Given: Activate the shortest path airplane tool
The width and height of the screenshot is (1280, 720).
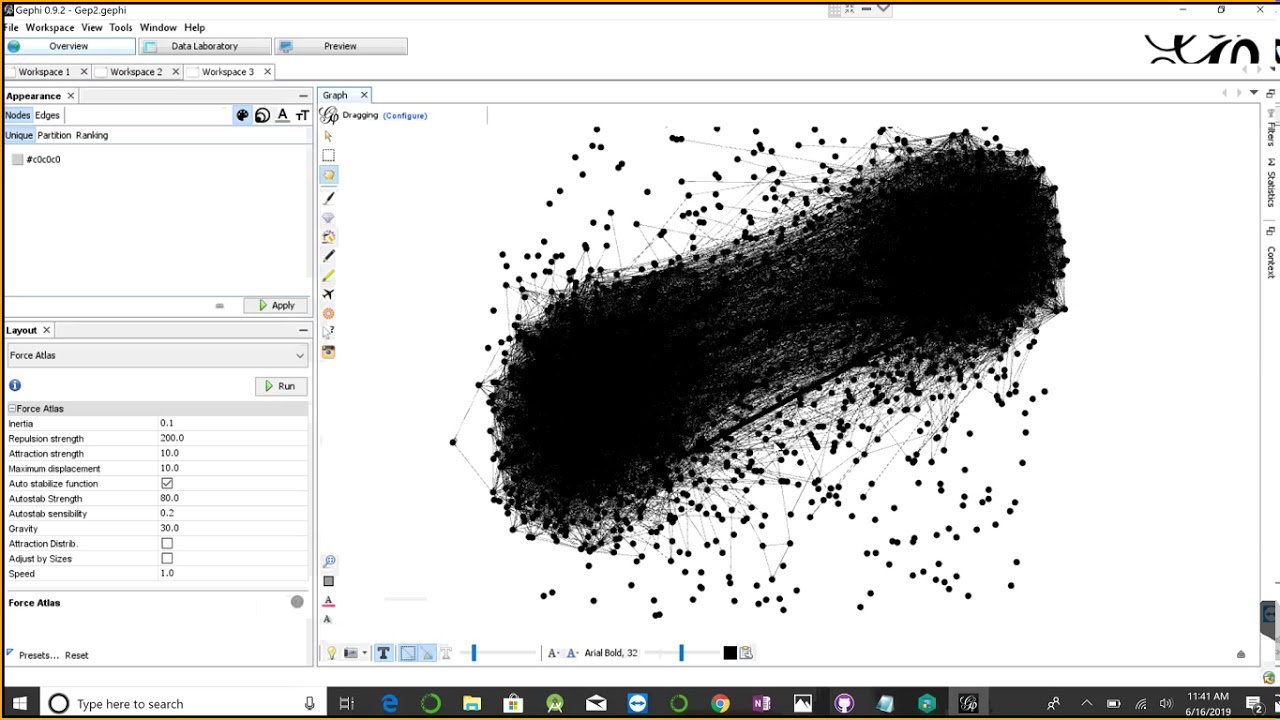Looking at the screenshot, I should (328, 294).
